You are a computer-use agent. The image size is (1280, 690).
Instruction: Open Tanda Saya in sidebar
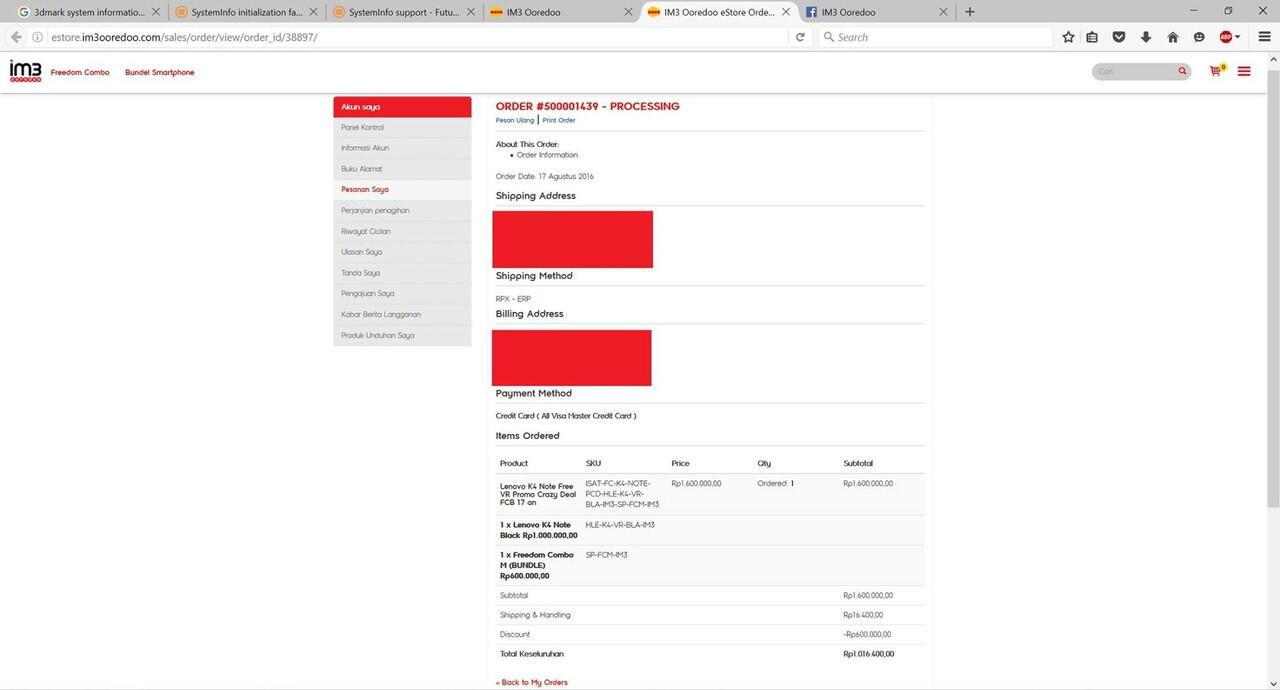click(x=402, y=273)
